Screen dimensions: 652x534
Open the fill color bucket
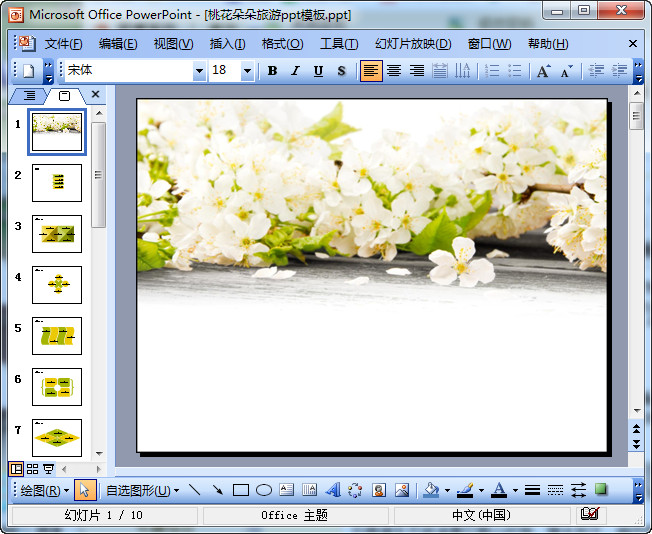click(430, 490)
